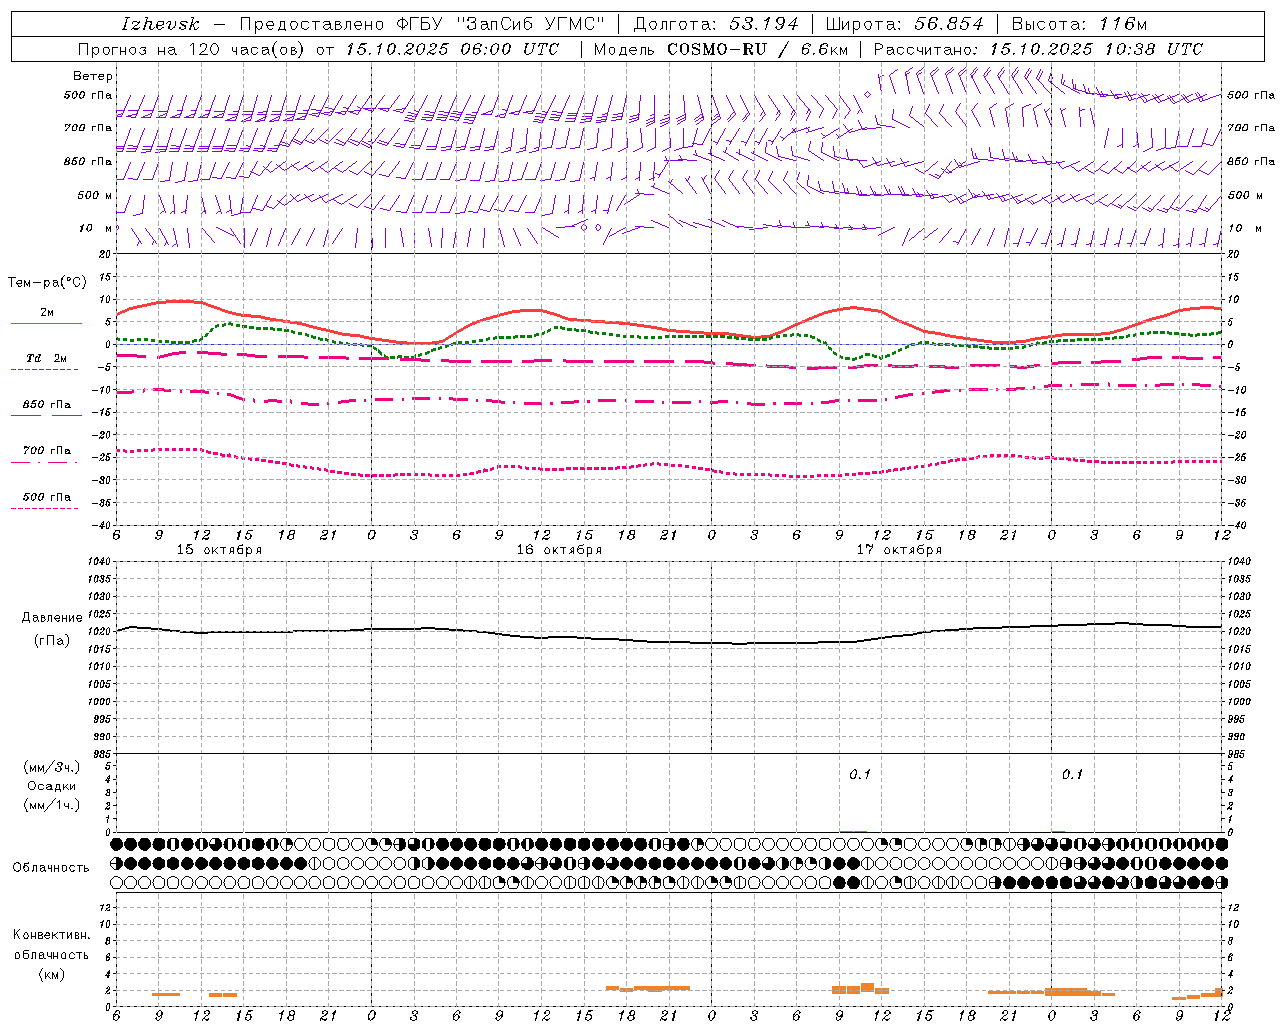Click the "Модель COSMO-RU / 6.6км" model text
Viewport: 1280px width, 1024px height.
721,49
